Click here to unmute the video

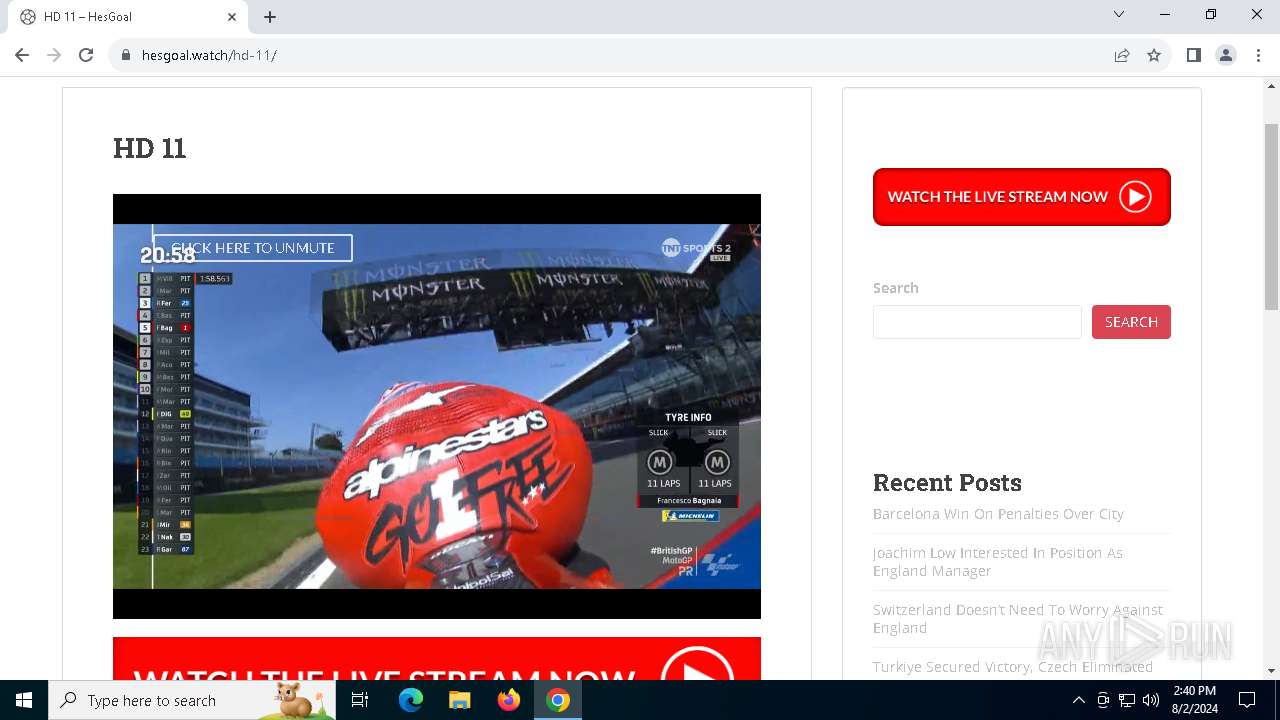click(252, 248)
